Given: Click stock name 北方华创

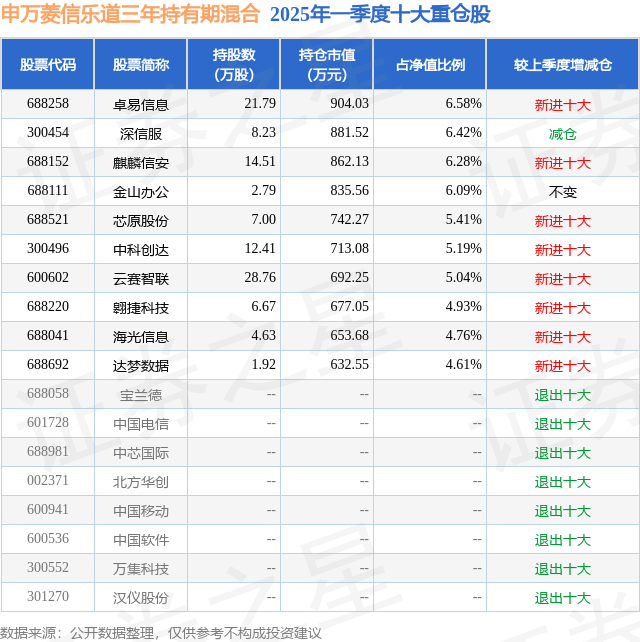Looking at the screenshot, I should coord(141,483).
